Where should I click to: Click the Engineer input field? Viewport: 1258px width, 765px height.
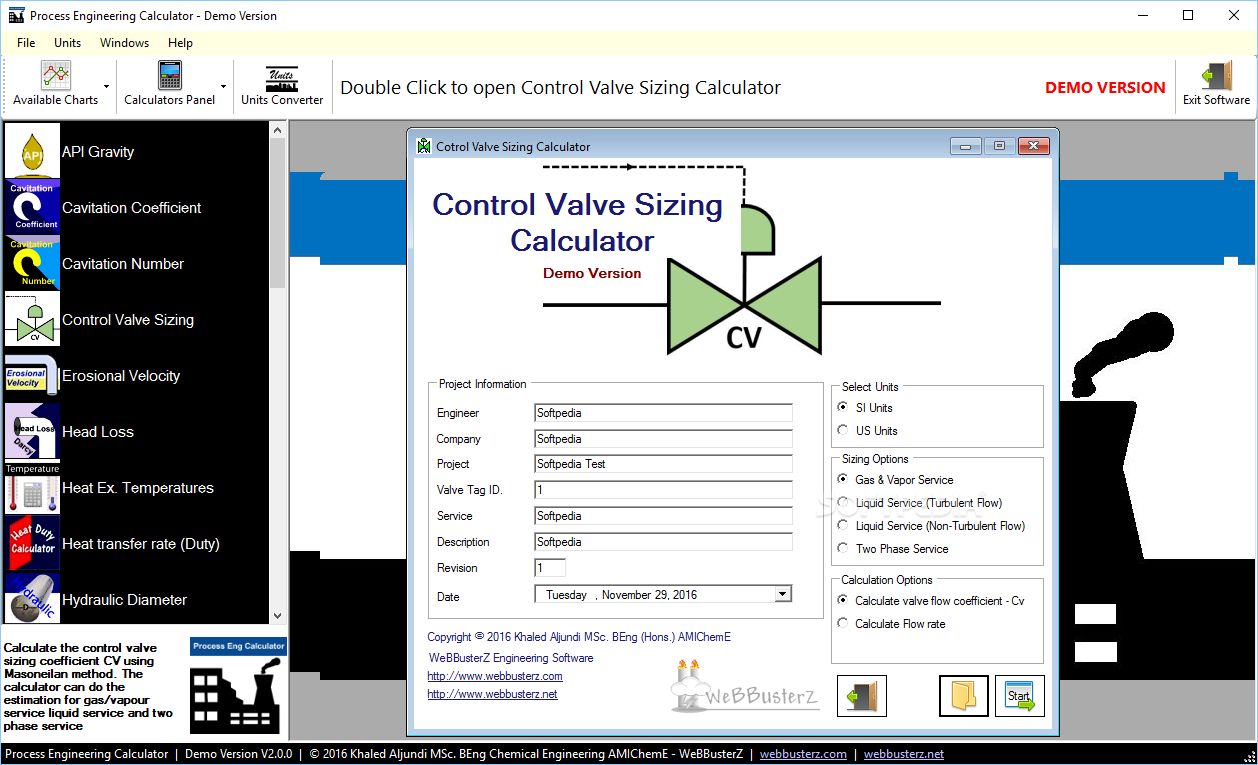(x=663, y=413)
